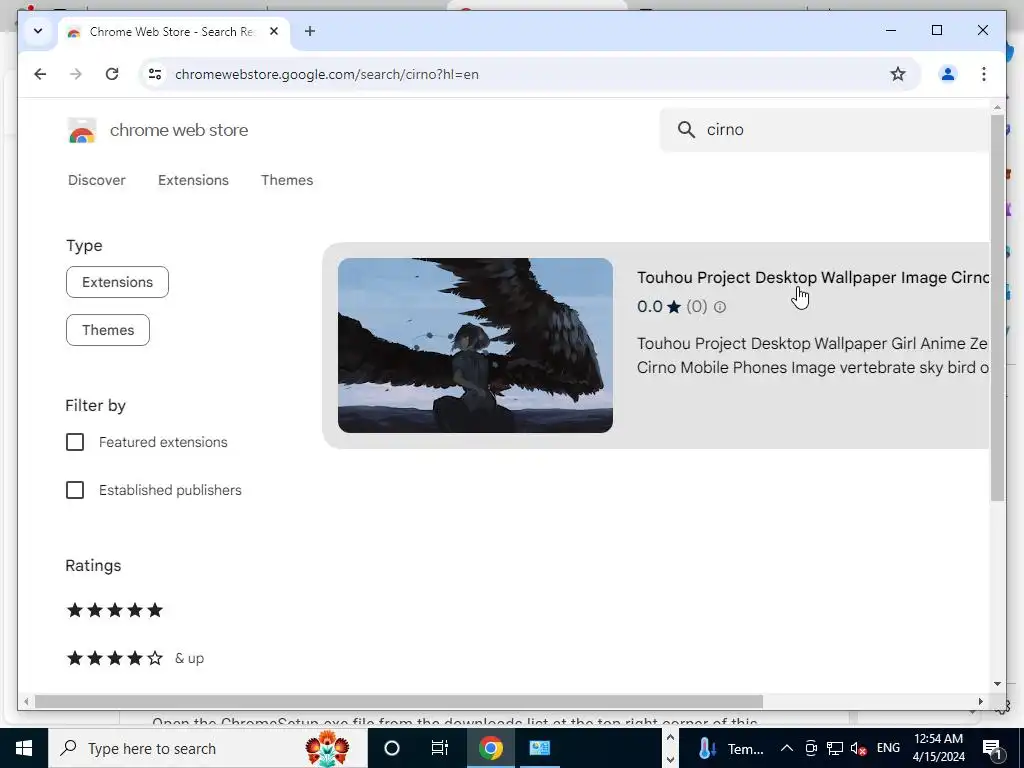The height and width of the screenshot is (768, 1024).
Task: Open a new tab with plus button
Action: pos(310,31)
